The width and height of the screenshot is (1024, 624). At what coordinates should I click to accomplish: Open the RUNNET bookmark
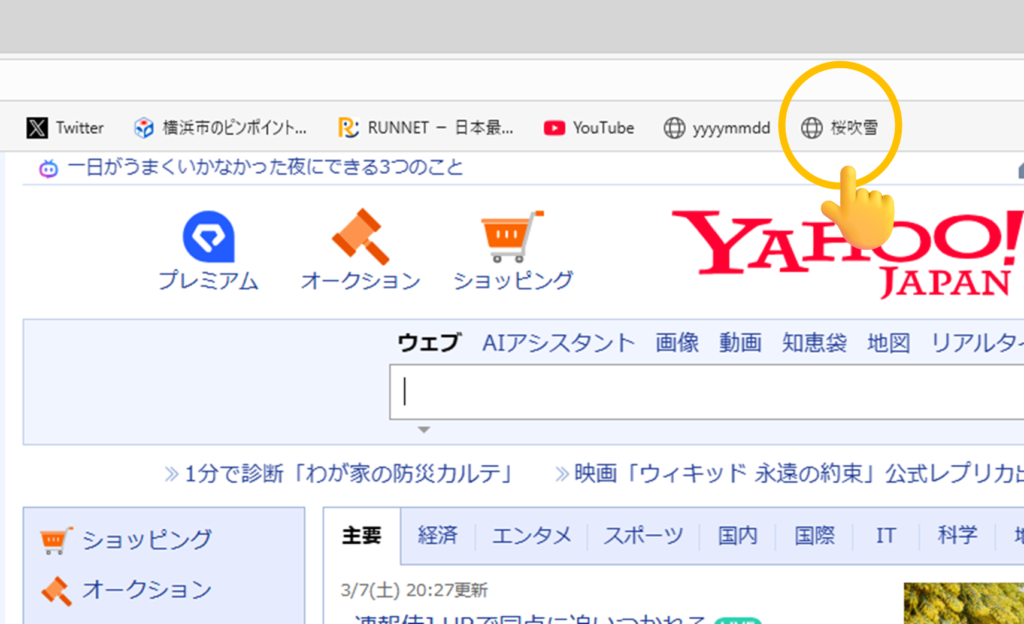[x=426, y=128]
